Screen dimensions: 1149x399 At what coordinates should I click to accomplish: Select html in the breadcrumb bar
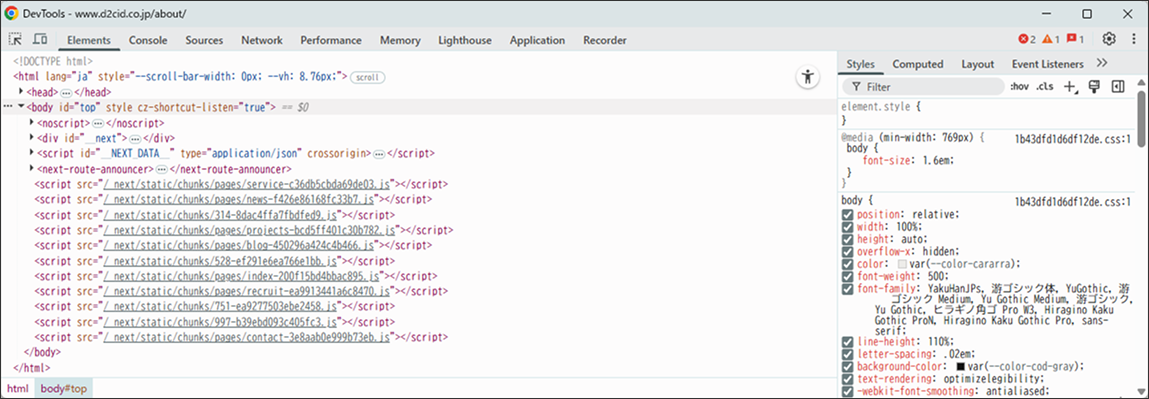tap(18, 389)
